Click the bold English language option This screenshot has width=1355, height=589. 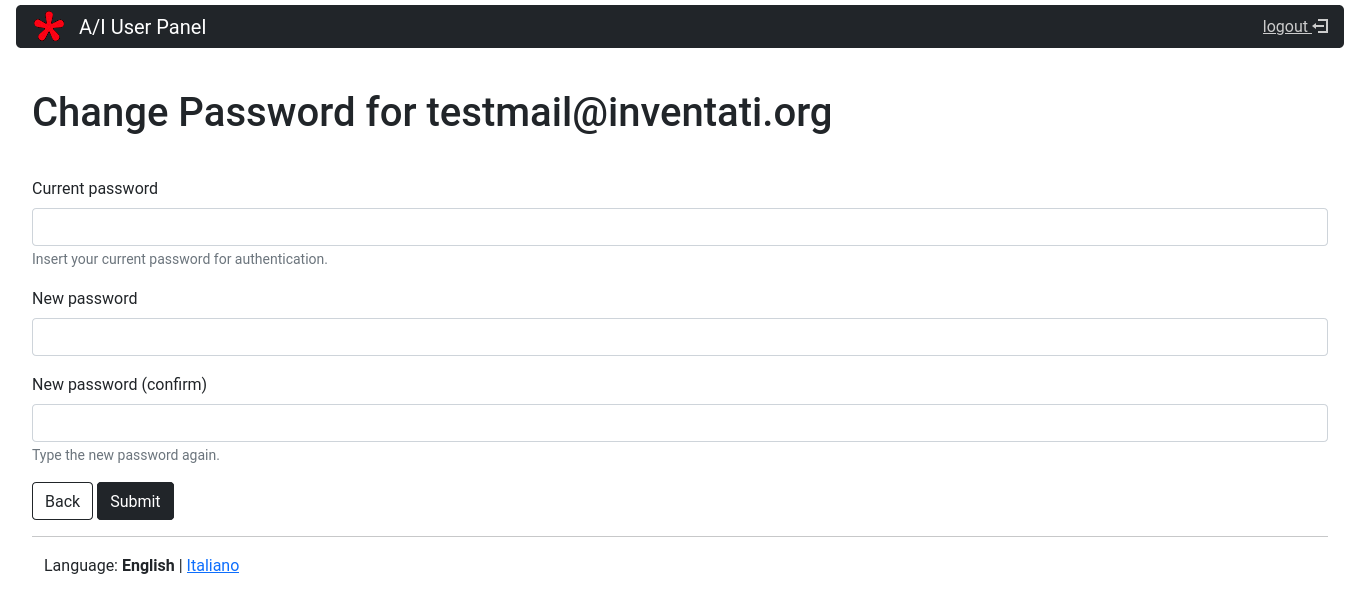[x=148, y=566]
